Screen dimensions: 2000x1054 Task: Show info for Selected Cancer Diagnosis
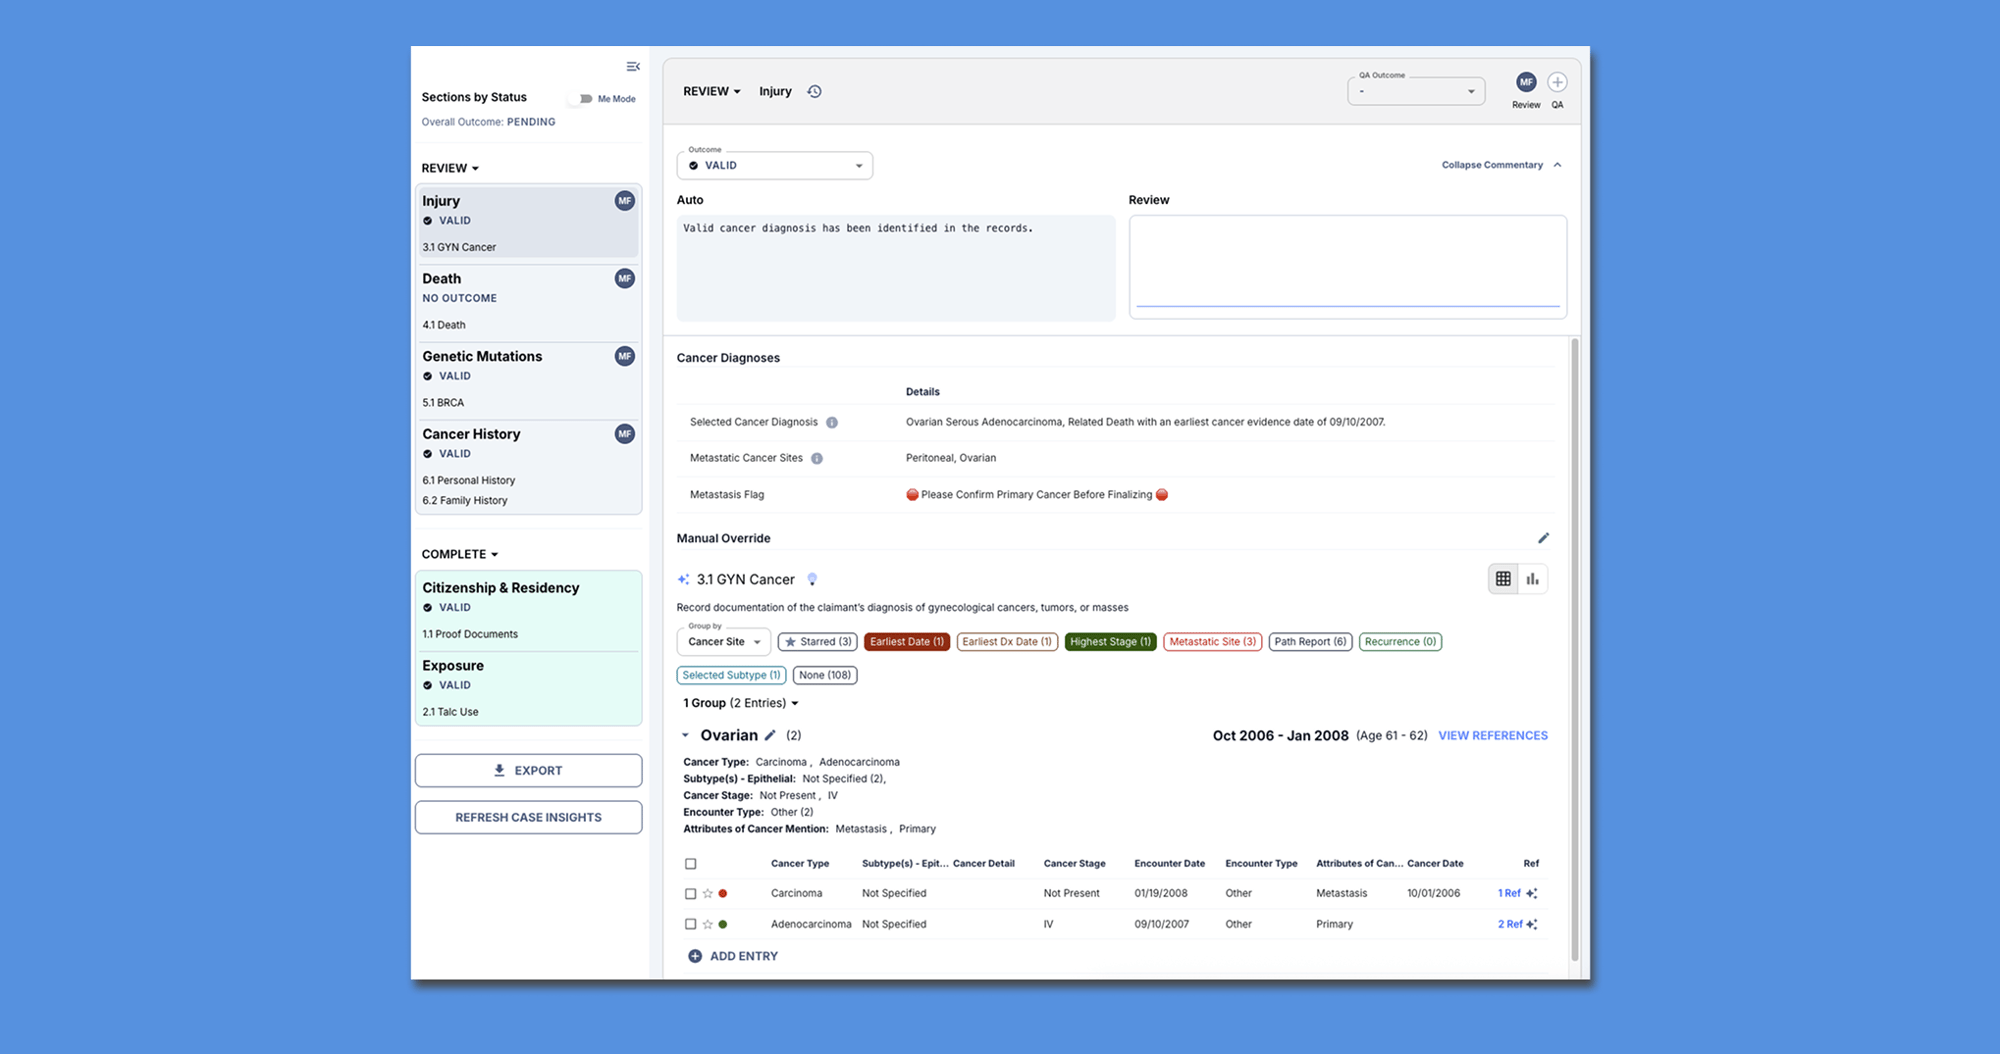click(x=832, y=423)
